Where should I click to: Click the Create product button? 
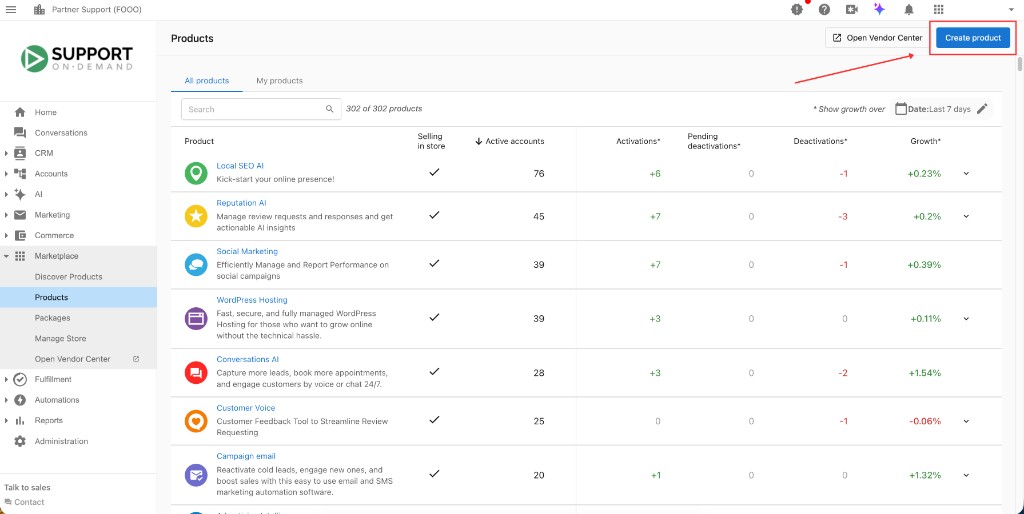972,38
